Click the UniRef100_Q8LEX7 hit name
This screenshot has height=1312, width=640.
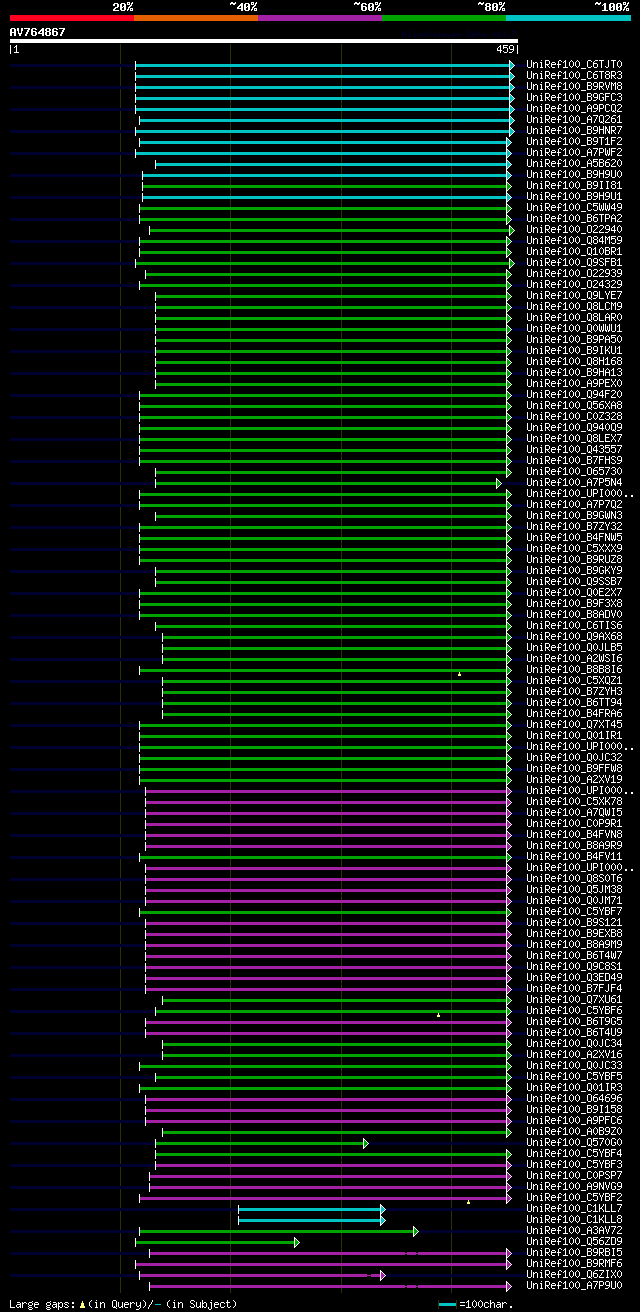[x=574, y=439]
